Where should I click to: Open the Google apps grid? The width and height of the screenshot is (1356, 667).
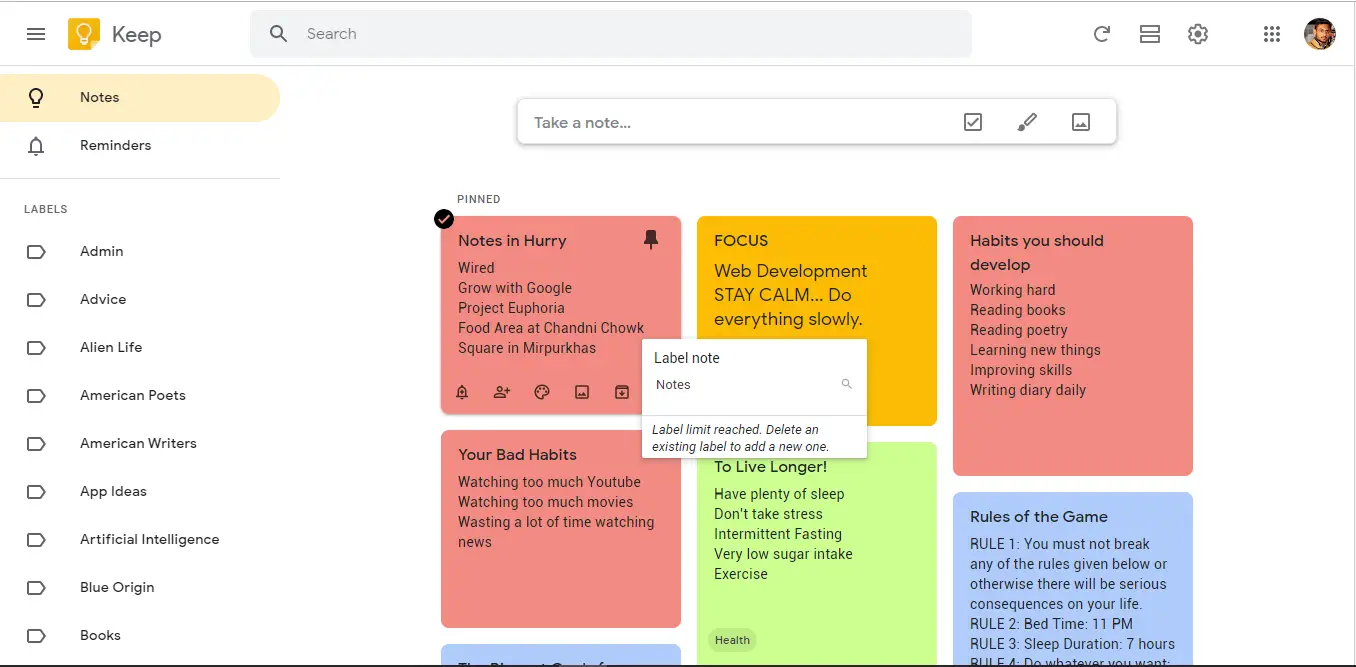[x=1272, y=33]
